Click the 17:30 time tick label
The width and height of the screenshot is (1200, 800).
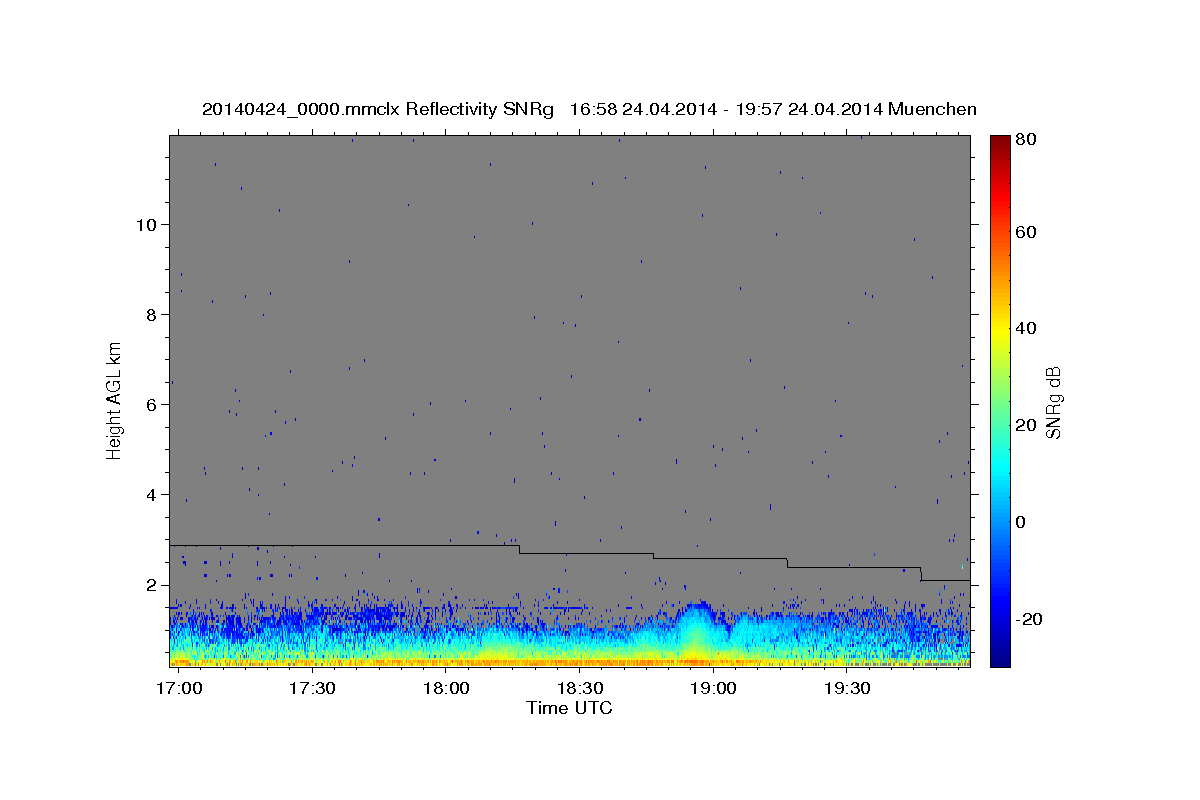tap(313, 689)
